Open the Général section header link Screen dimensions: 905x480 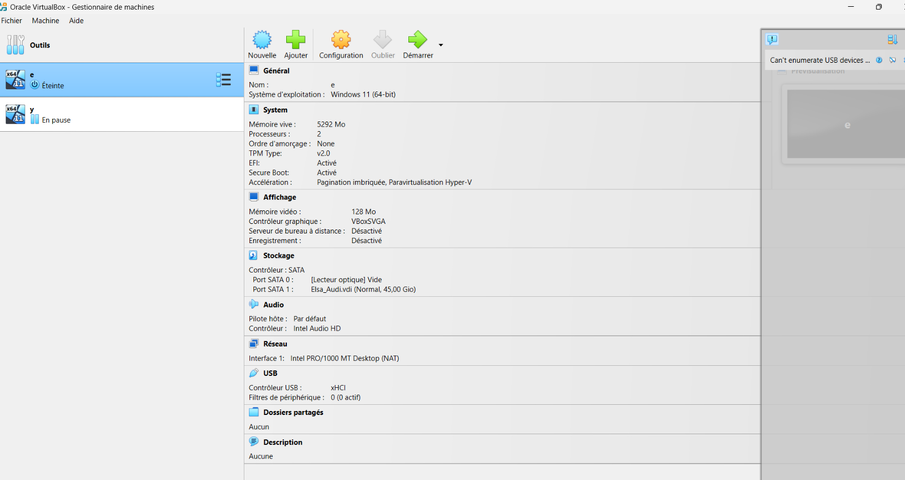[x=276, y=70]
